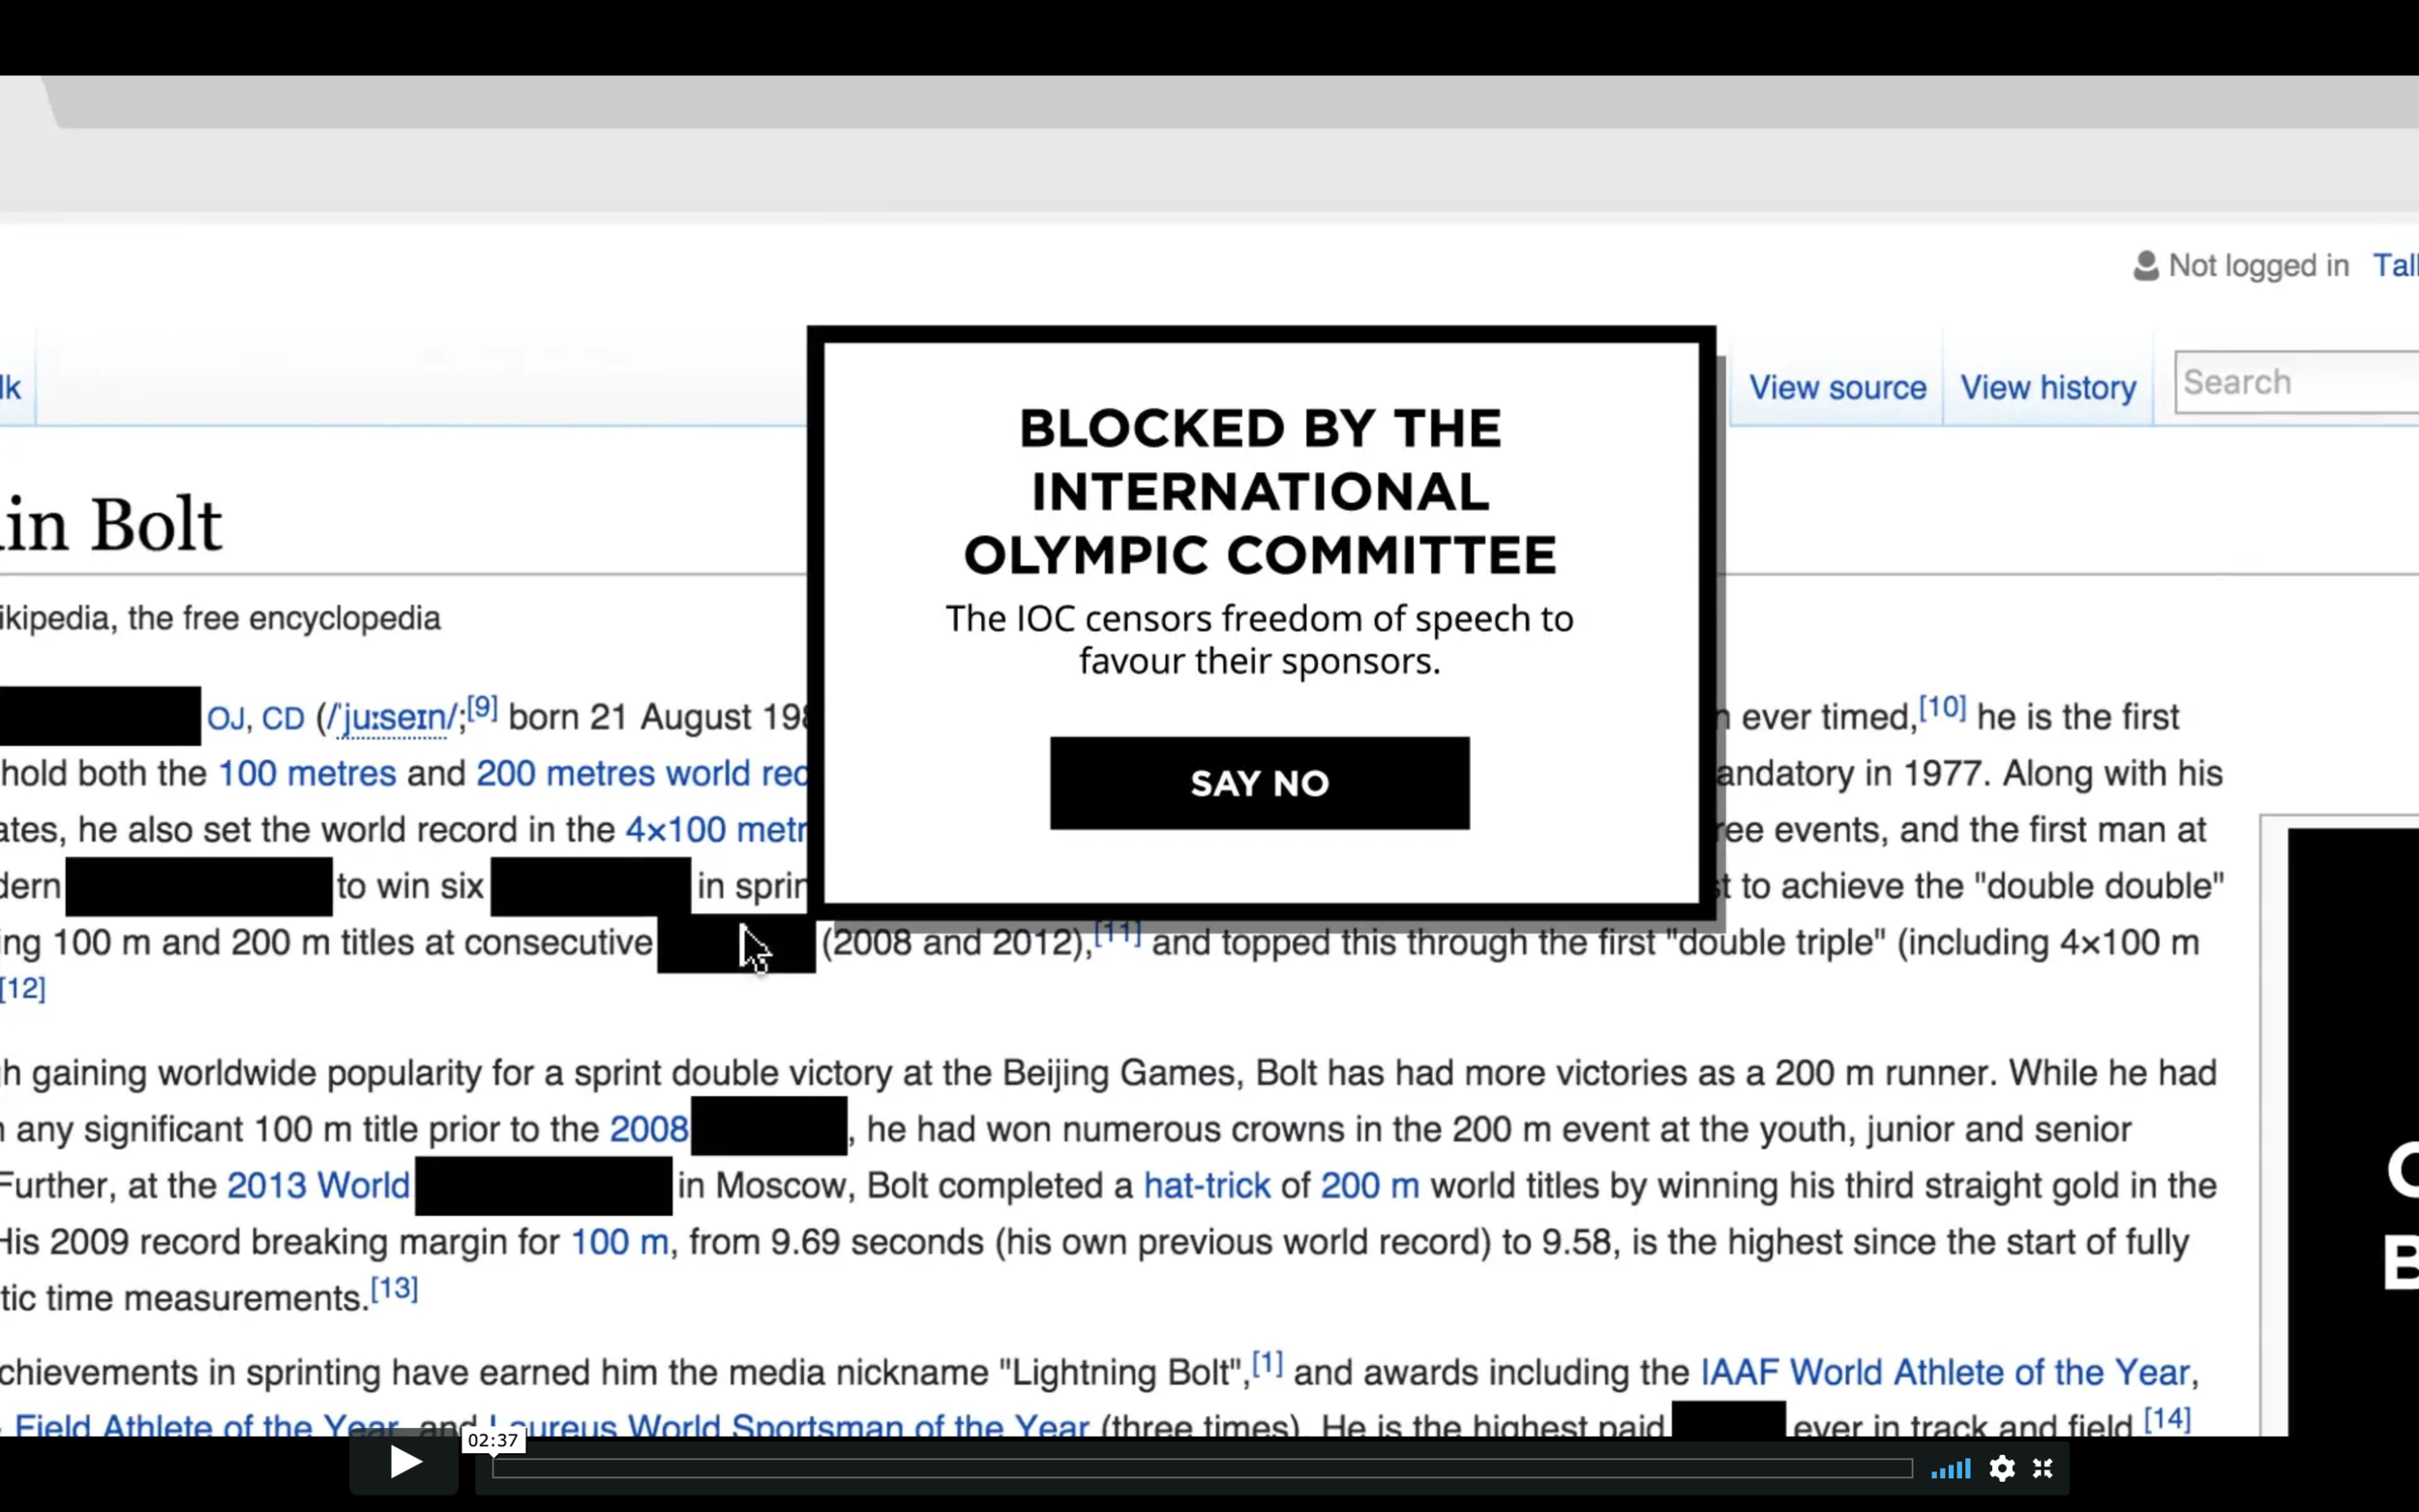Open the 200 metres world record link
2419x1512 pixels.
(x=640, y=773)
